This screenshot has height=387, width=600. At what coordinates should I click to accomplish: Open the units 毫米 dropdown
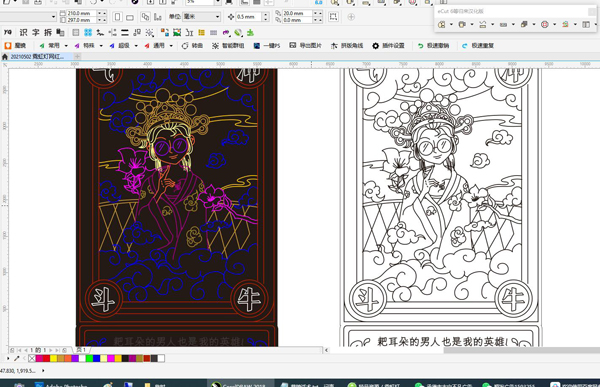(201, 16)
